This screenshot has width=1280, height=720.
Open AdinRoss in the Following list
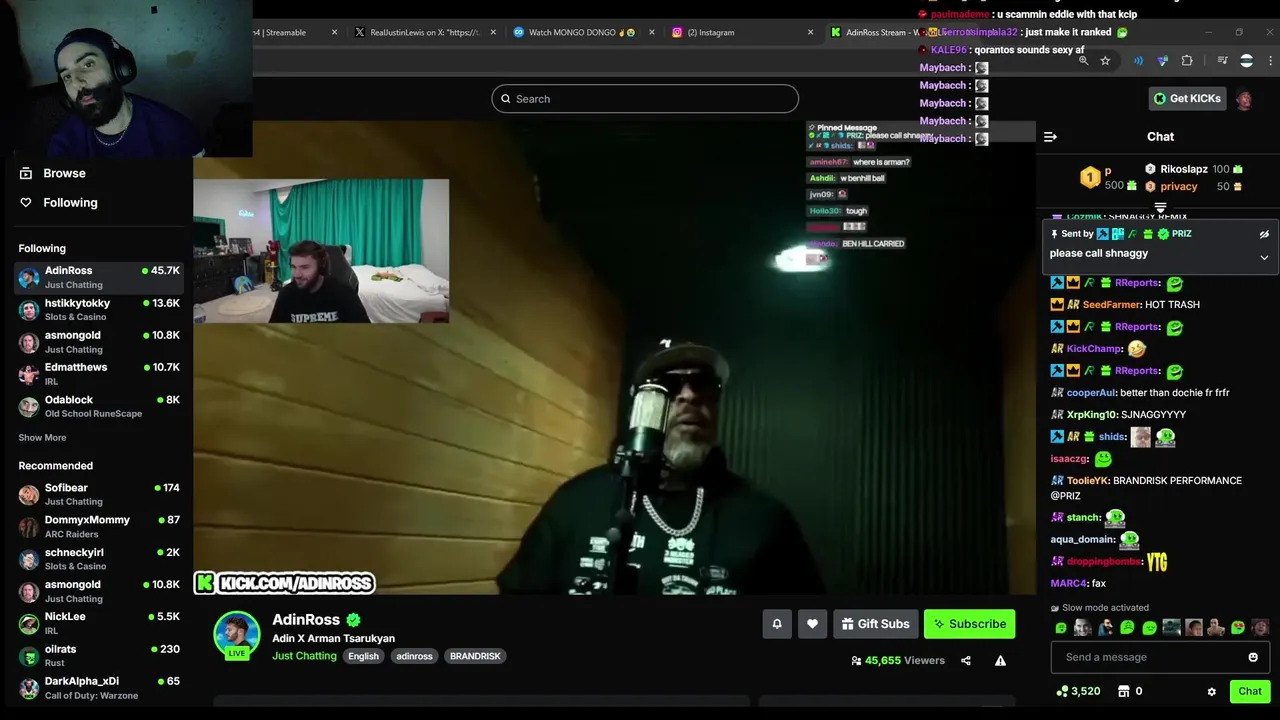pos(99,277)
